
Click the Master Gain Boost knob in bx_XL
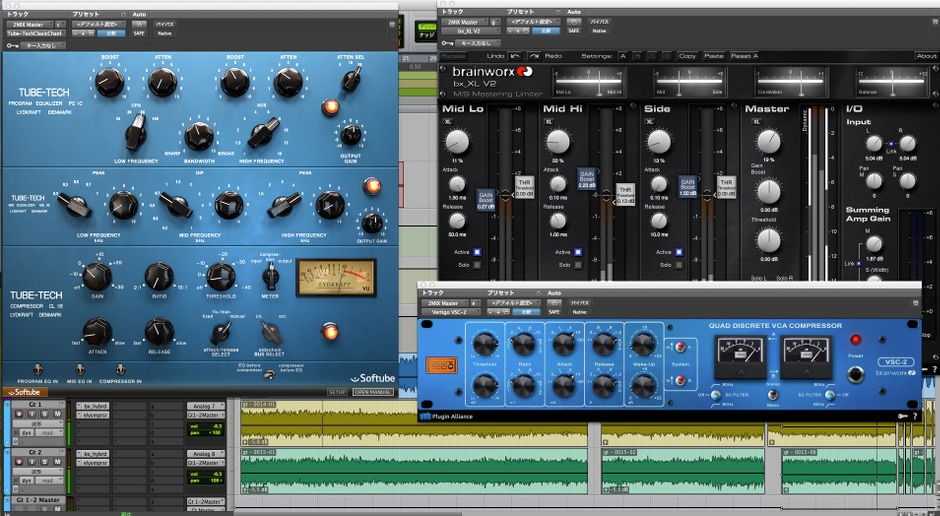pos(769,192)
